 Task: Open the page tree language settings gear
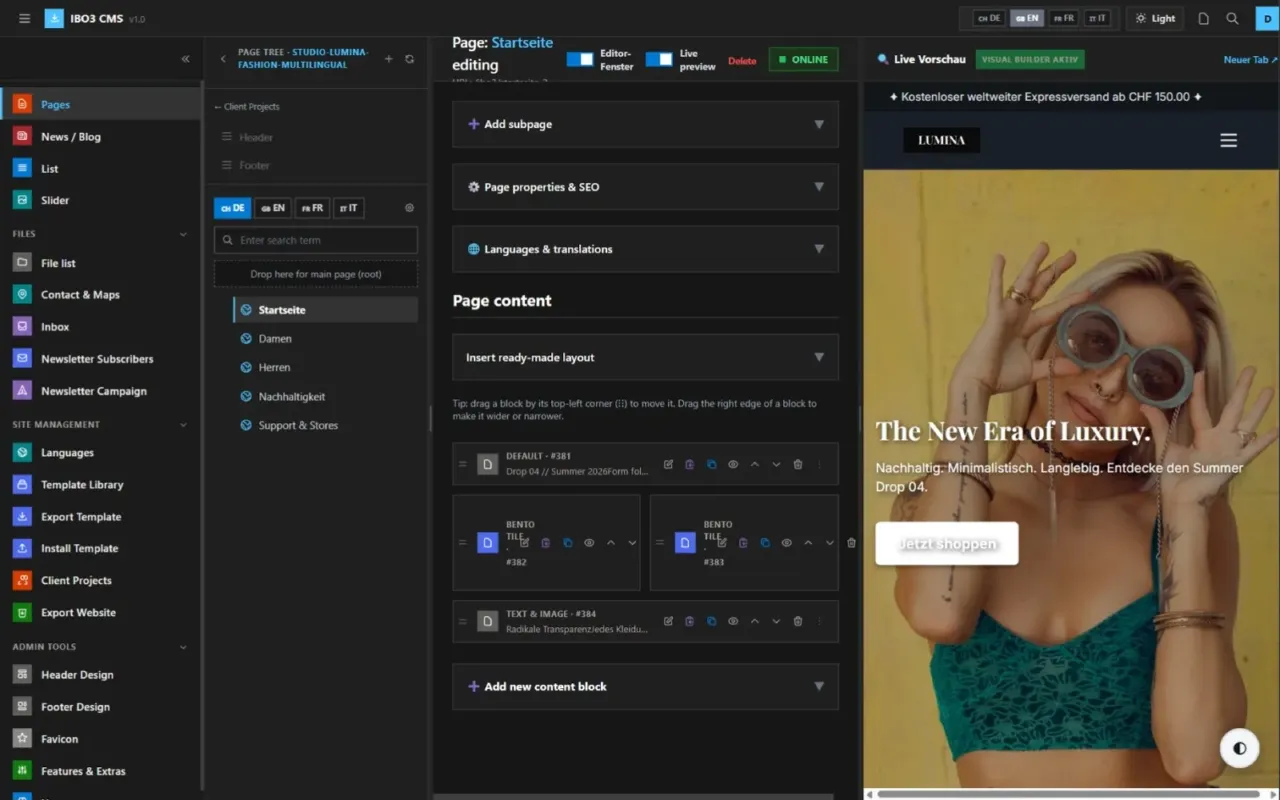tap(409, 208)
